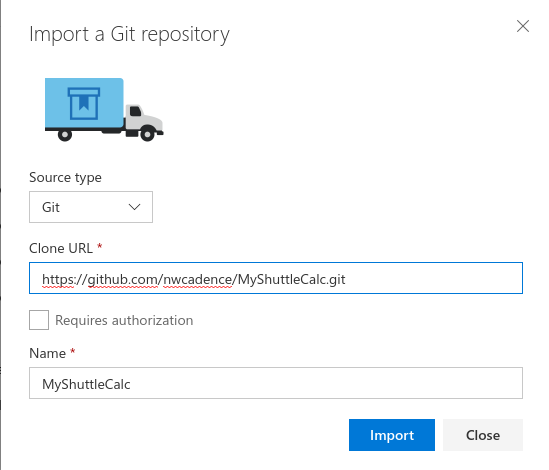
Task: Open the Git source type combo box
Action: (91, 207)
